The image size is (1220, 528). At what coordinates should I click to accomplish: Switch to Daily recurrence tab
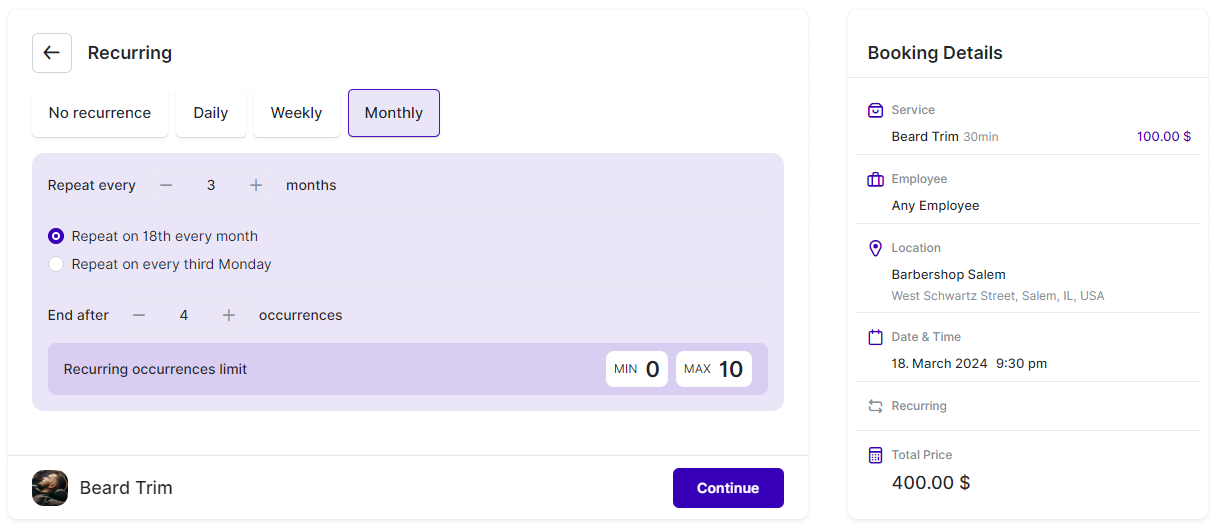211,113
